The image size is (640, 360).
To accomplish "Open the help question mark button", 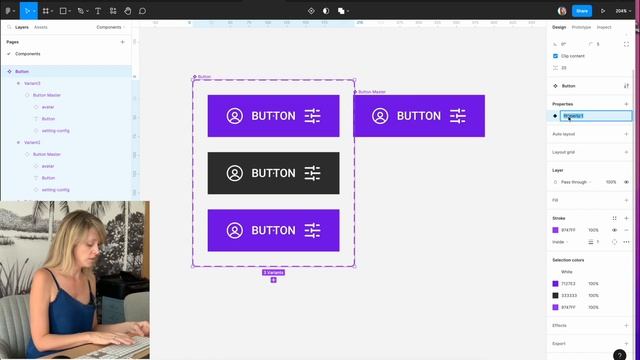I will tap(619, 355).
